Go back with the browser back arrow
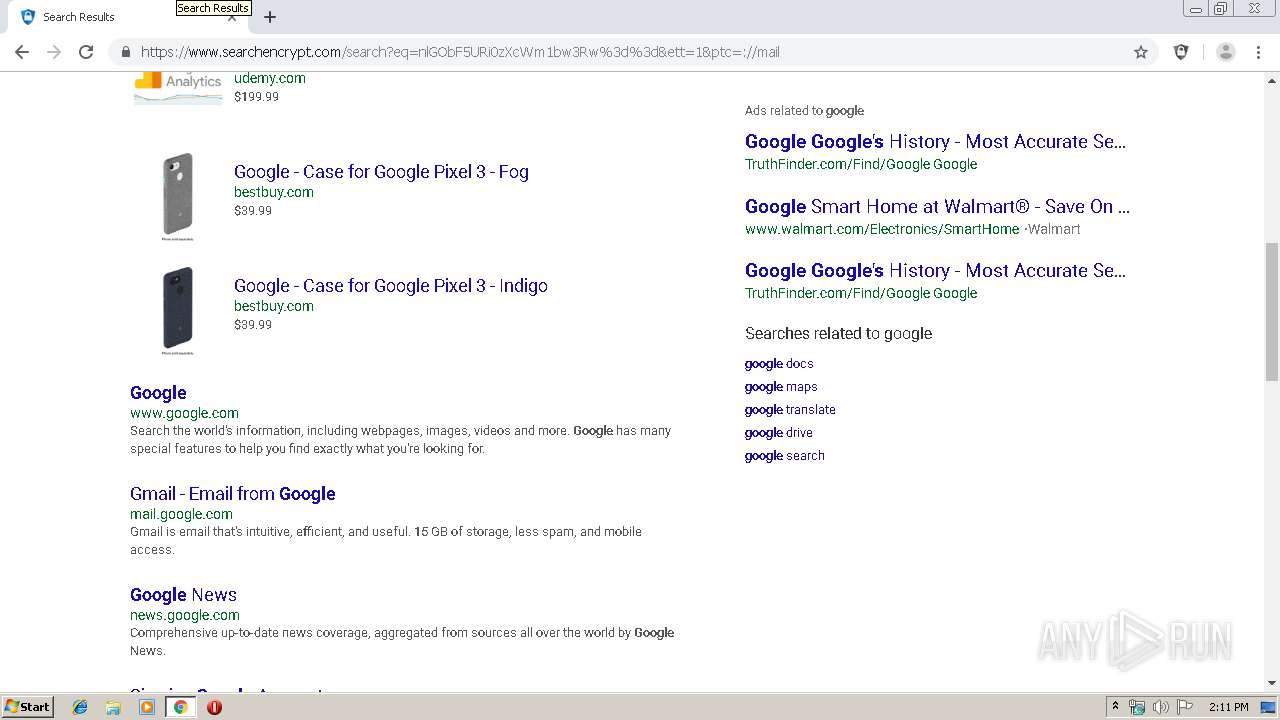Screen dimensions: 1280x720 22,52
